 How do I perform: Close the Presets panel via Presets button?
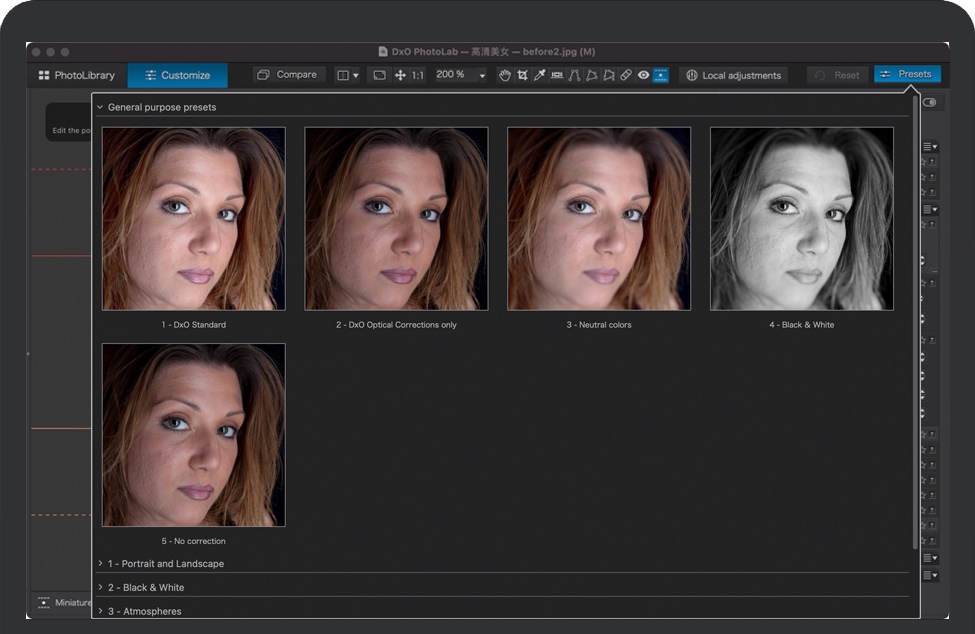(x=907, y=74)
